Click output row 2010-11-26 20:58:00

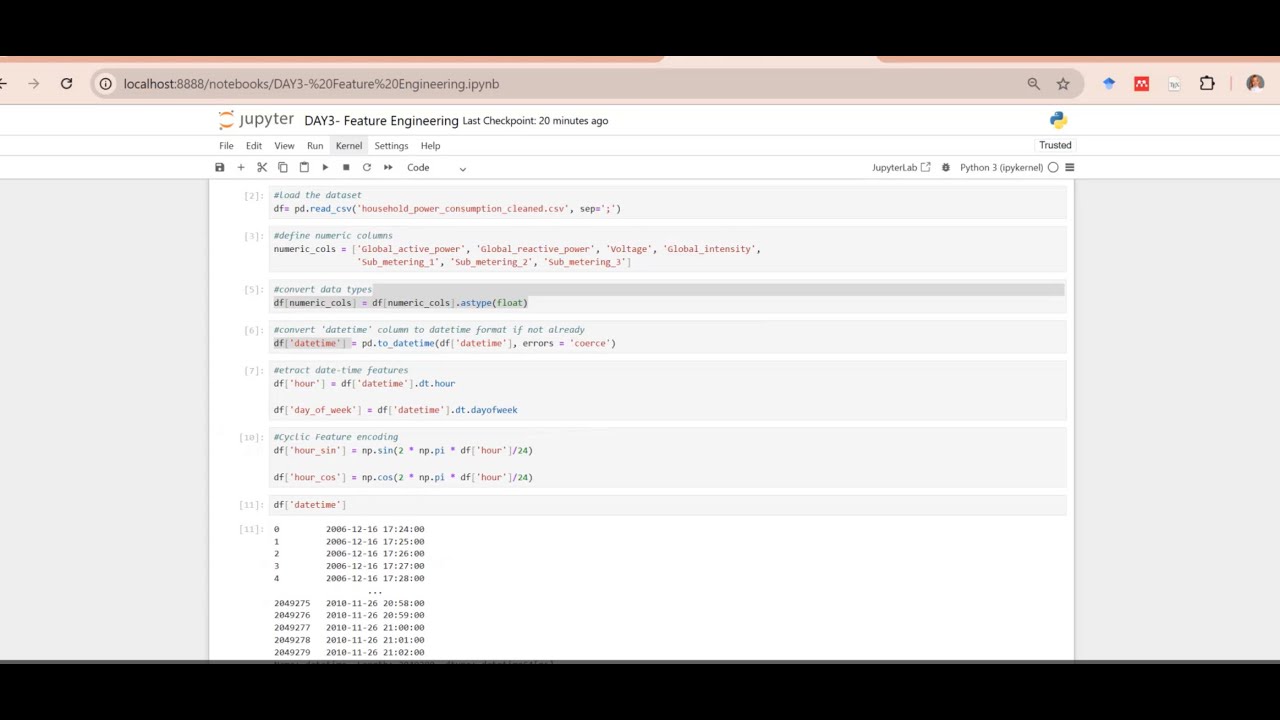[x=349, y=603]
